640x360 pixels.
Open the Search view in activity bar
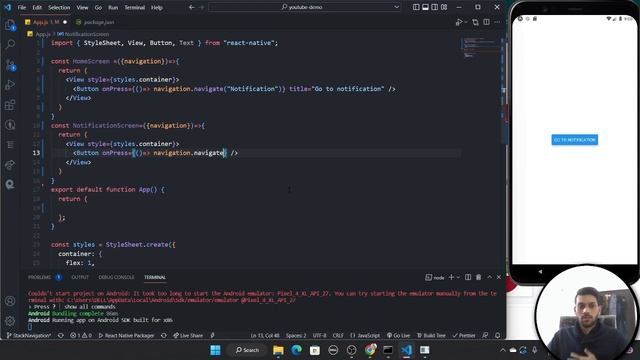(10, 44)
